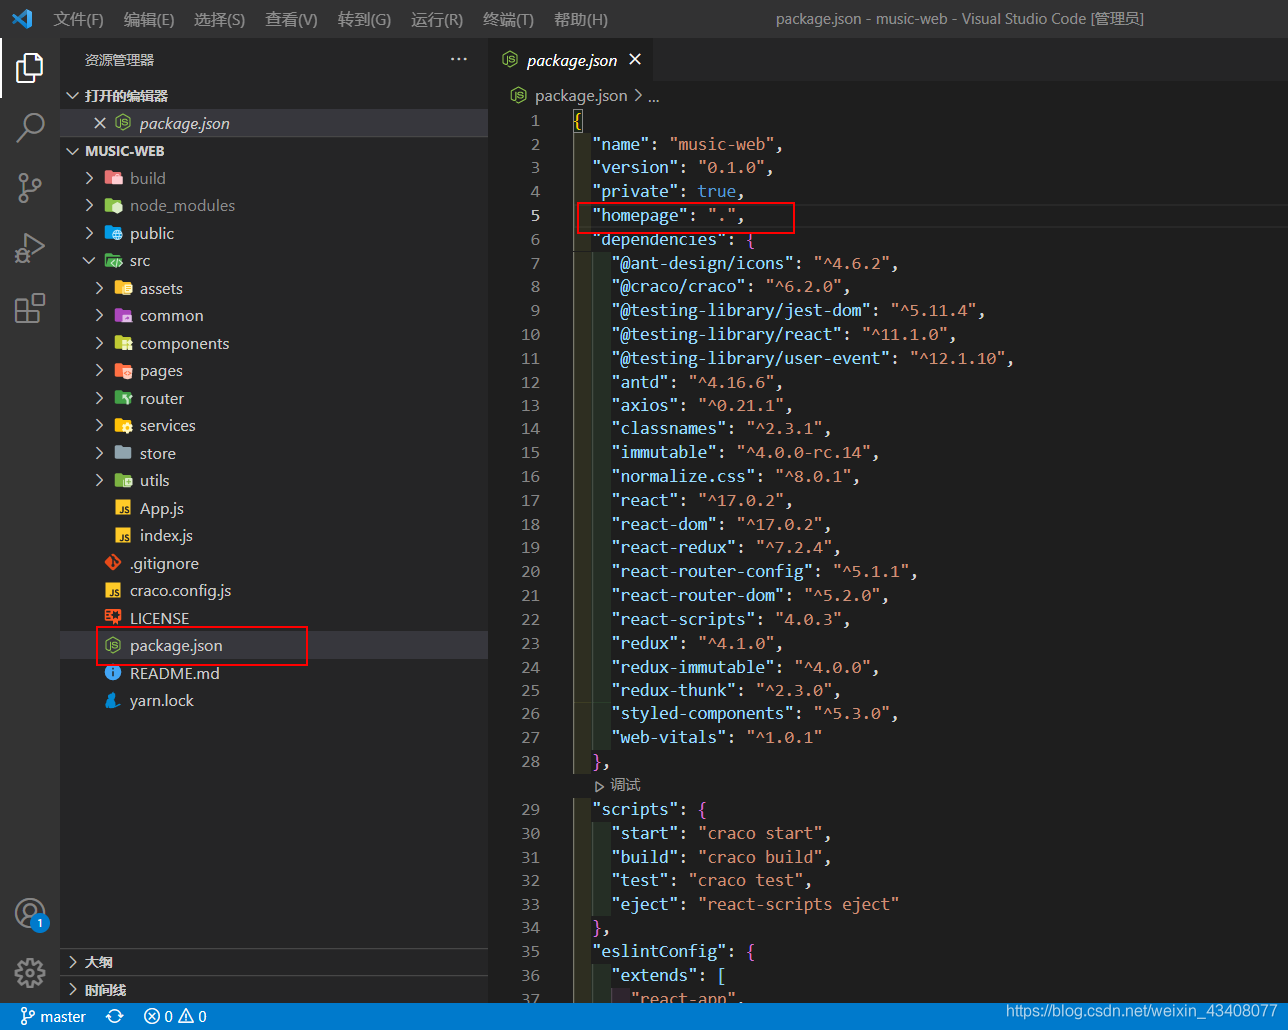Select the package.json editor tab

pos(571,60)
